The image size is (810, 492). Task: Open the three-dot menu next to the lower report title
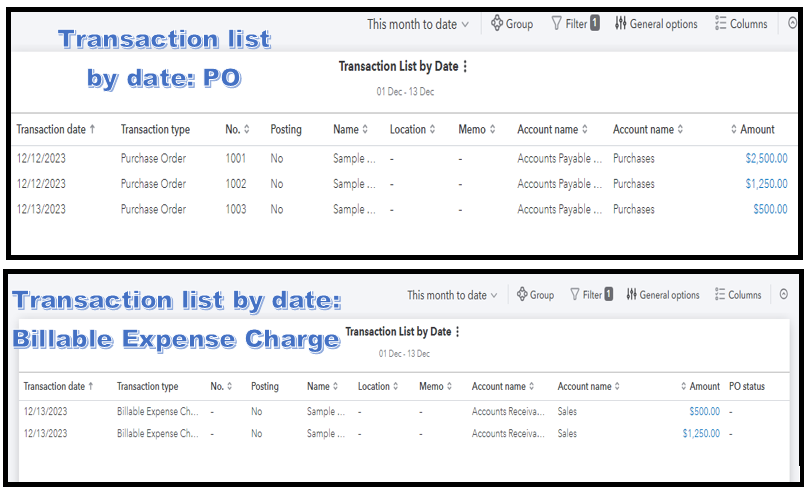458,332
